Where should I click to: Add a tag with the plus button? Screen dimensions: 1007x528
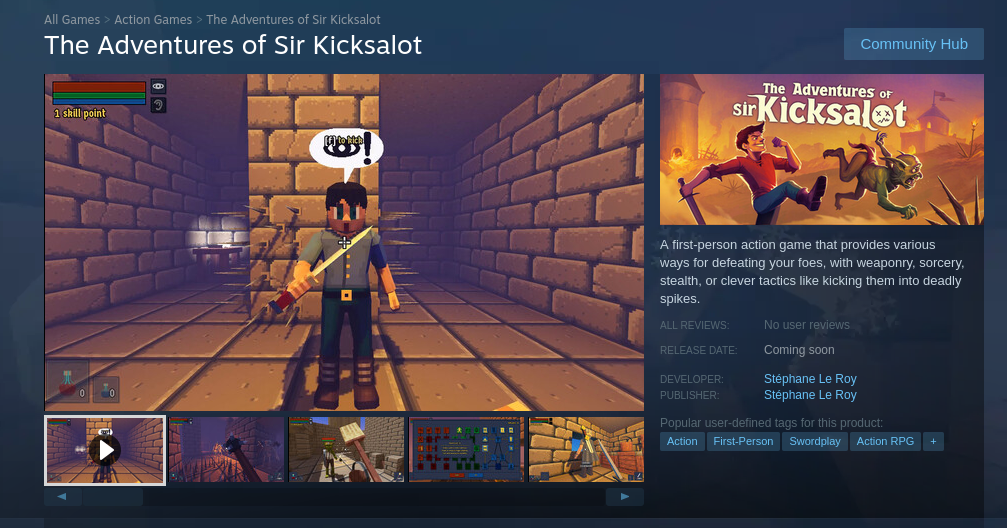(933, 441)
